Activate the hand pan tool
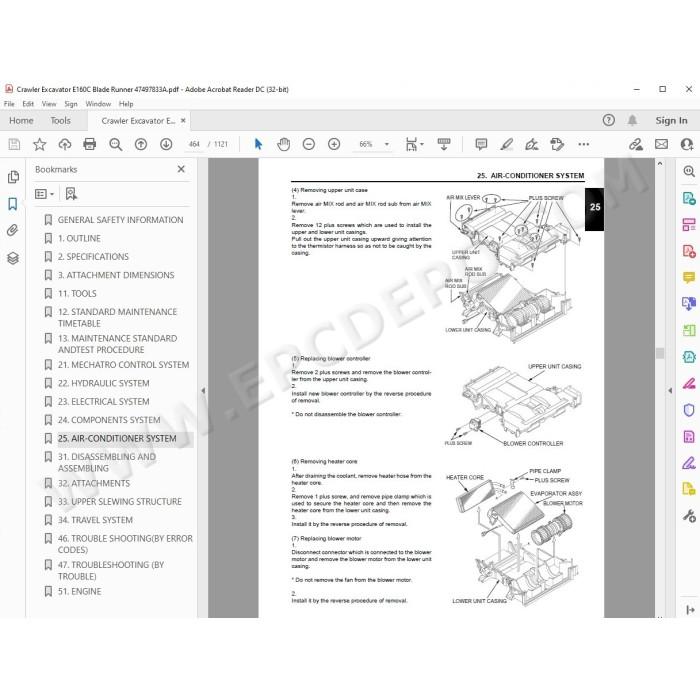 [x=283, y=144]
